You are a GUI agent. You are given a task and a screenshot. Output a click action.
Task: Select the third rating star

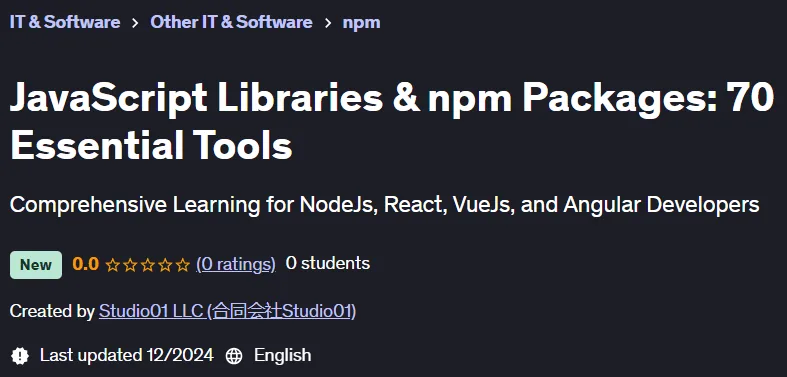pyautogui.click(x=148, y=265)
